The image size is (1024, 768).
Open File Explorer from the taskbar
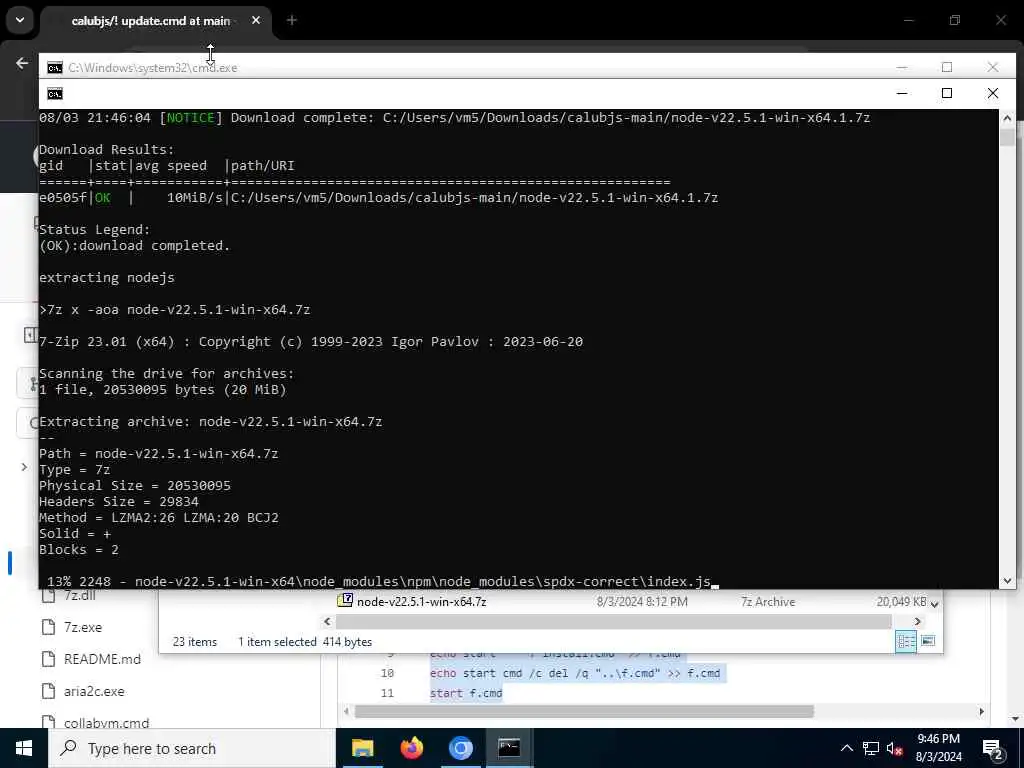tap(362, 748)
